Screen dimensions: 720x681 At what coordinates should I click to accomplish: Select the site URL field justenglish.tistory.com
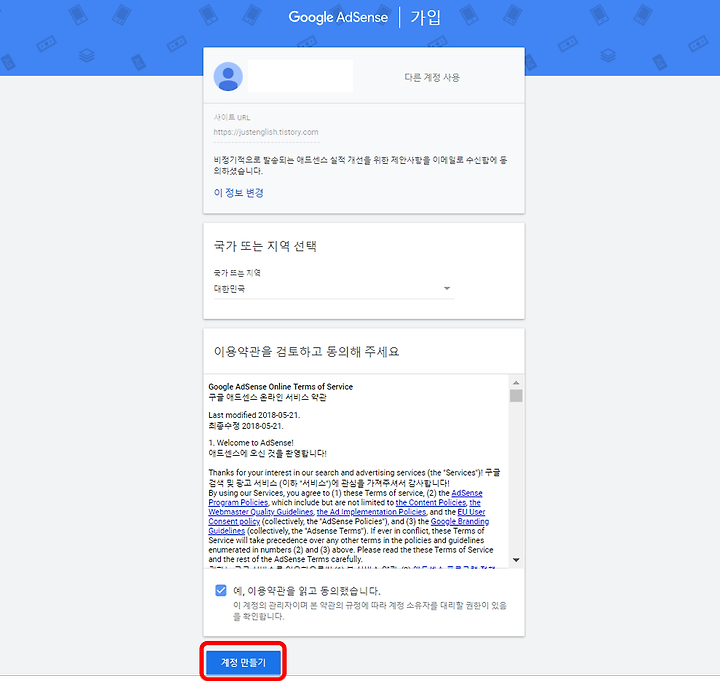266,132
